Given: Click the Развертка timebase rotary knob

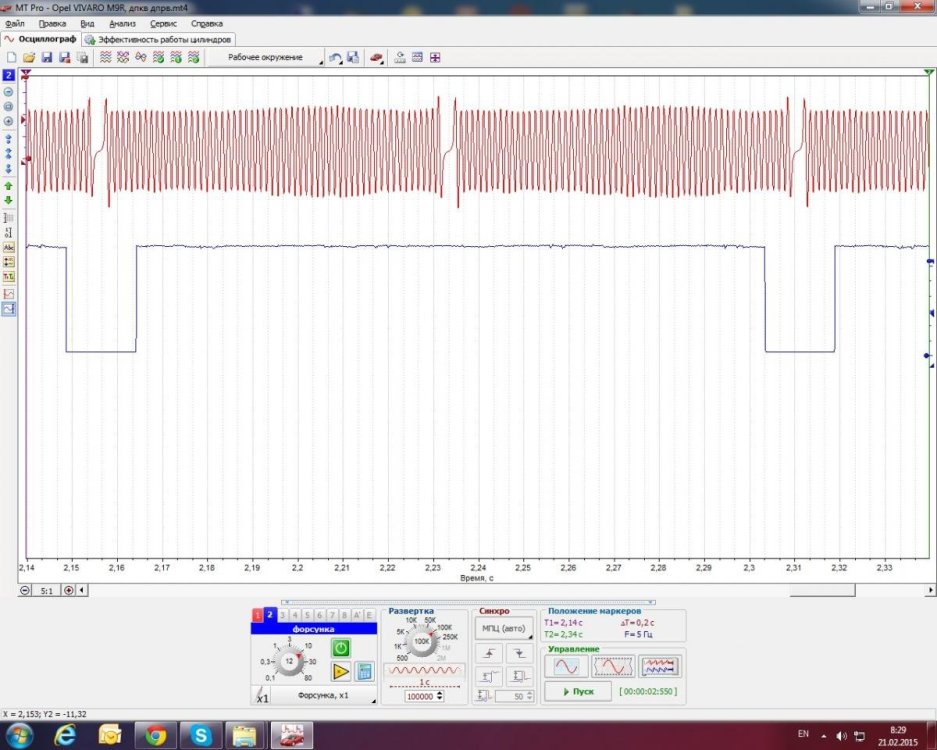Looking at the screenshot, I should tap(422, 641).
